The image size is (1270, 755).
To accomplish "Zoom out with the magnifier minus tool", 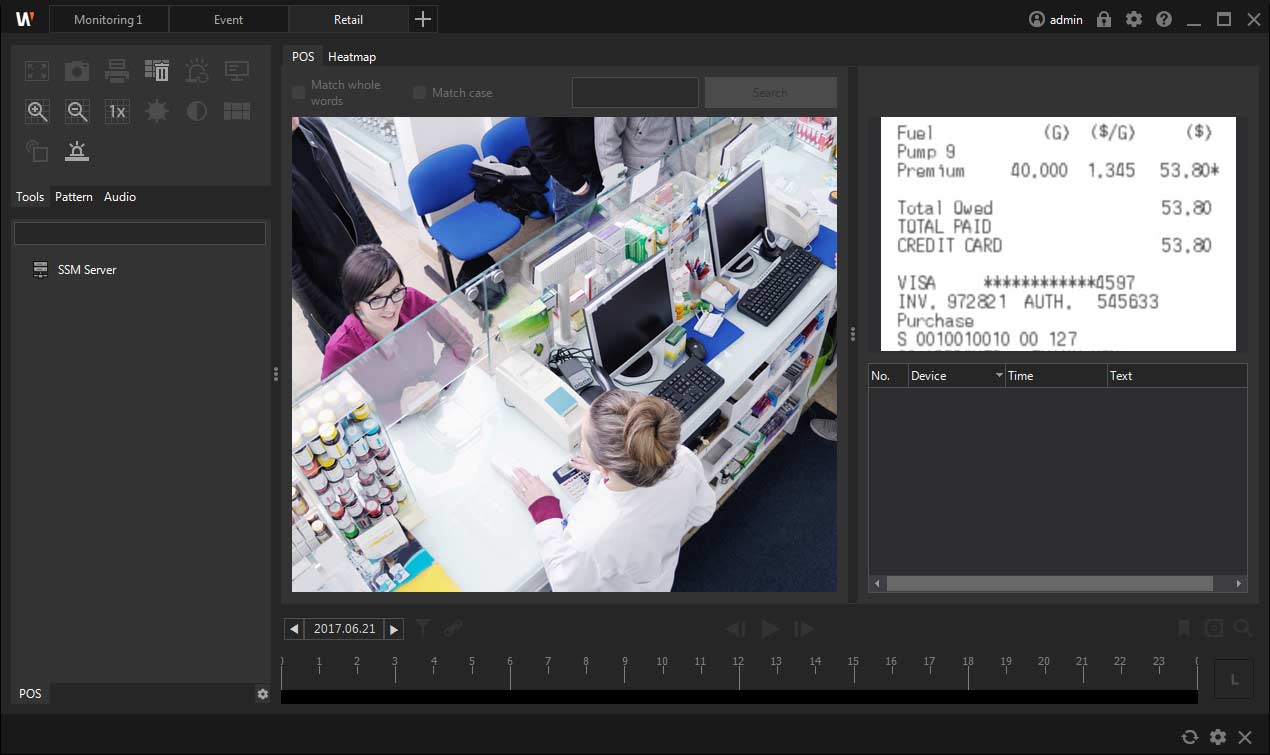I will [77, 111].
